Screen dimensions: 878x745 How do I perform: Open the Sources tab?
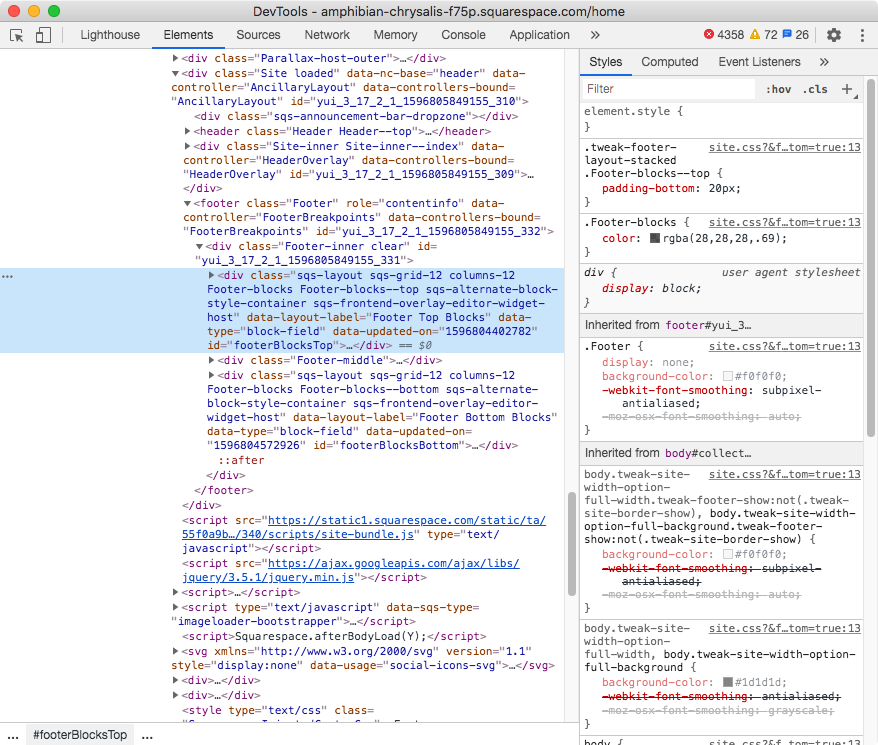(x=258, y=35)
